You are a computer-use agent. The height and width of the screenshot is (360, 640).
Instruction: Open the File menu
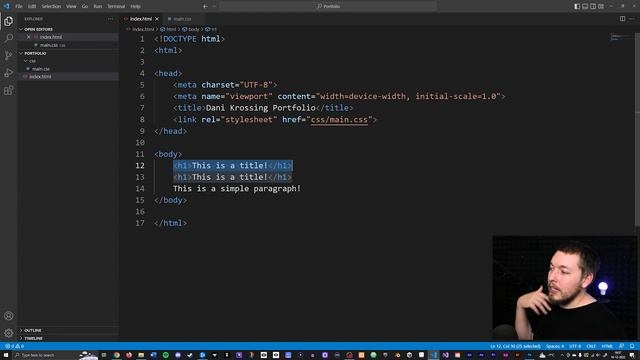pos(19,7)
